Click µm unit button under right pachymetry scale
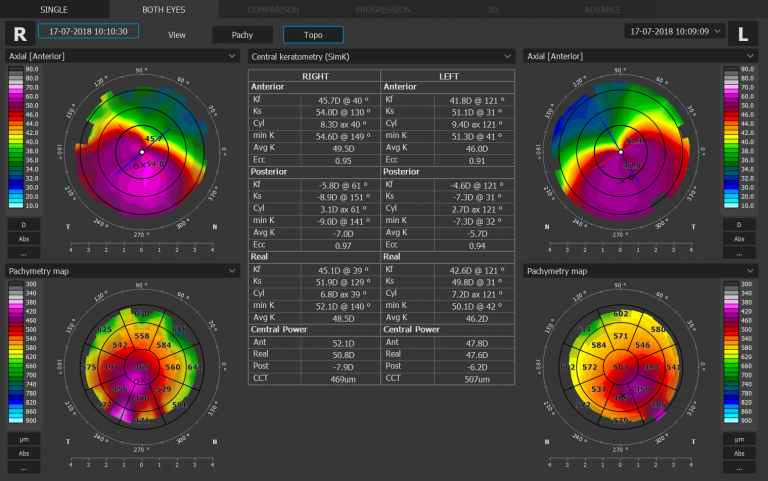Viewport: 768px width, 481px height. point(24,439)
